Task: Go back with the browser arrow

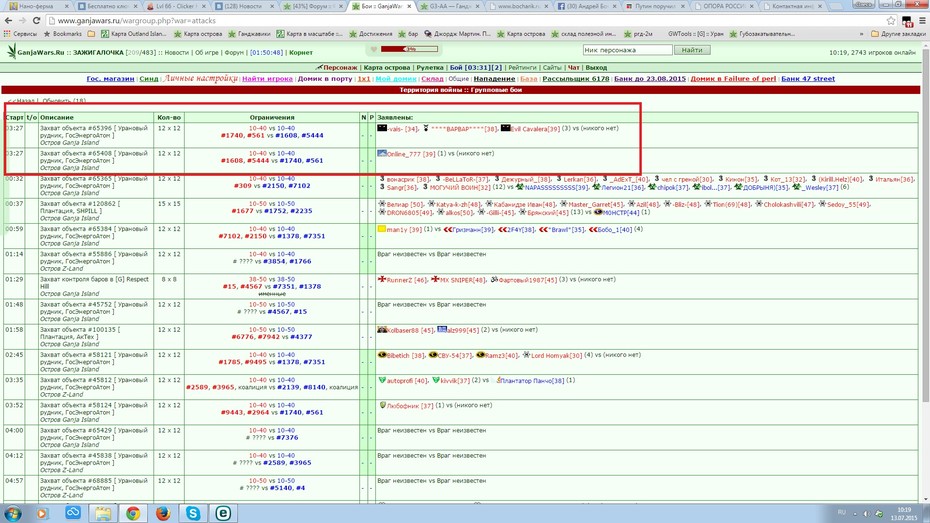Action: [8, 20]
